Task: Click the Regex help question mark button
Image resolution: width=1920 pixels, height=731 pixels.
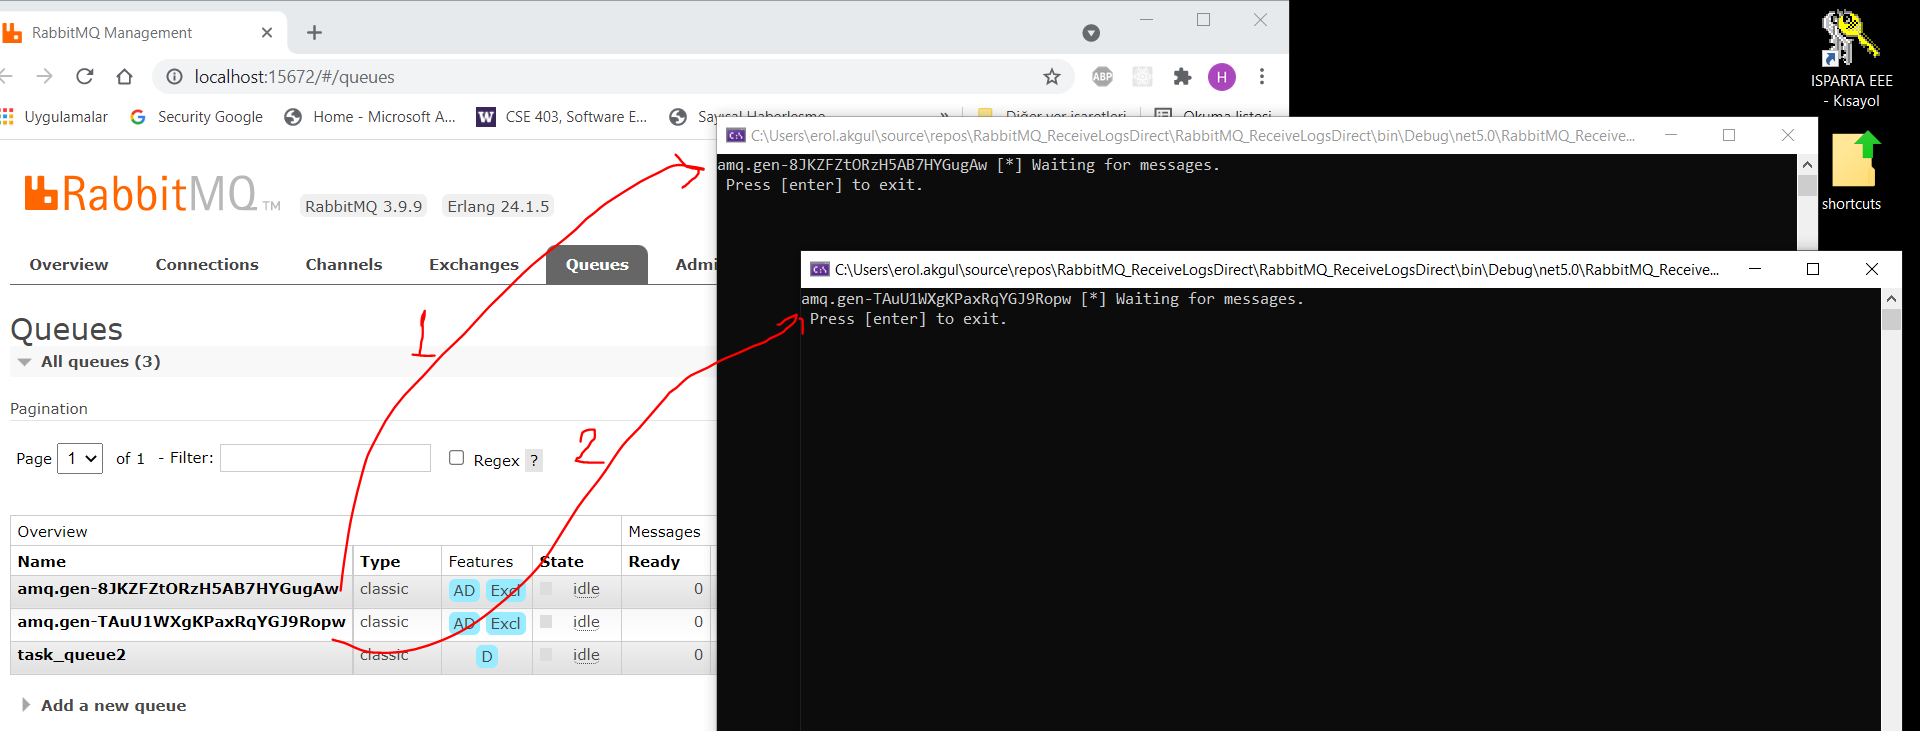Action: pos(534,460)
